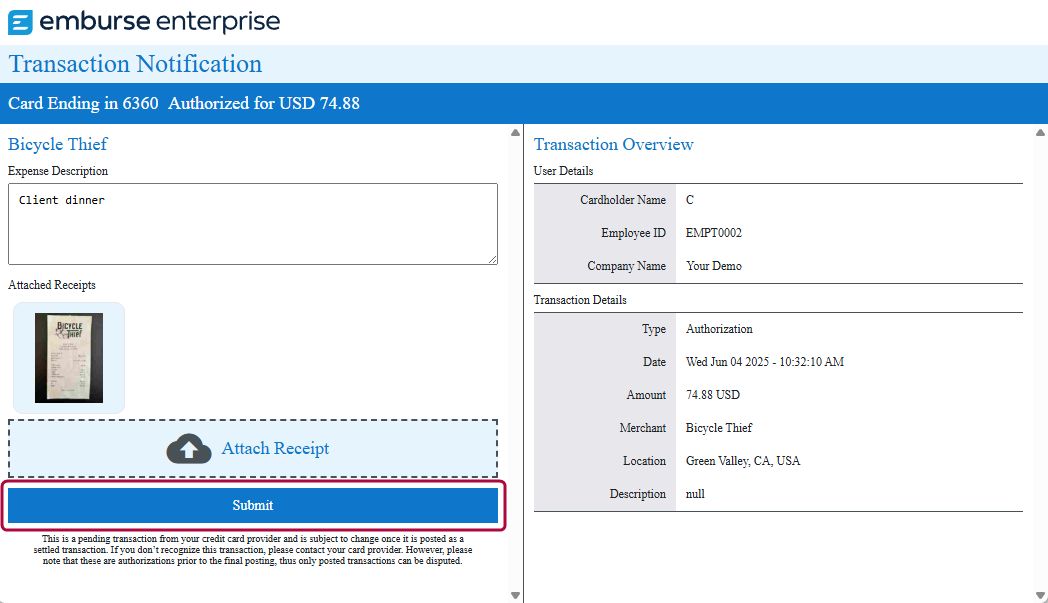Click the 'Transaction Notification' heading

coord(135,64)
